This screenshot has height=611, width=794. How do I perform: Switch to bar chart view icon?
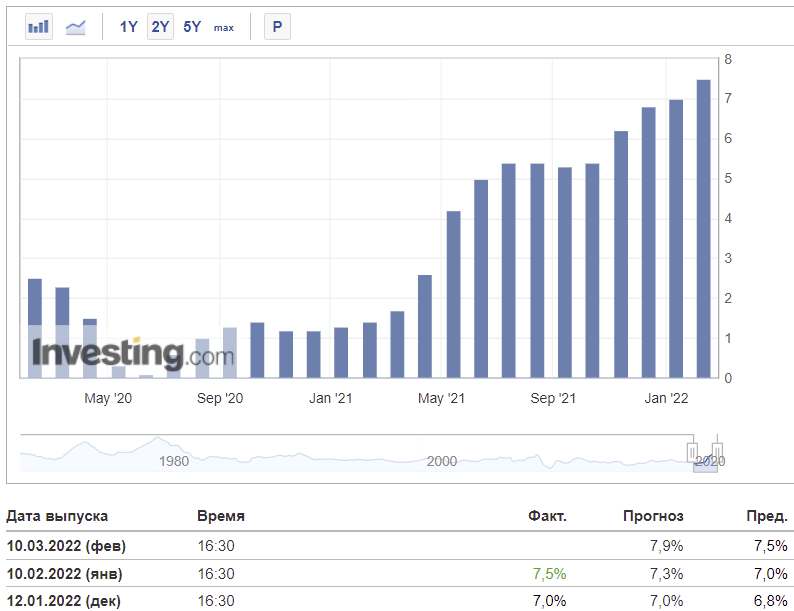38,26
